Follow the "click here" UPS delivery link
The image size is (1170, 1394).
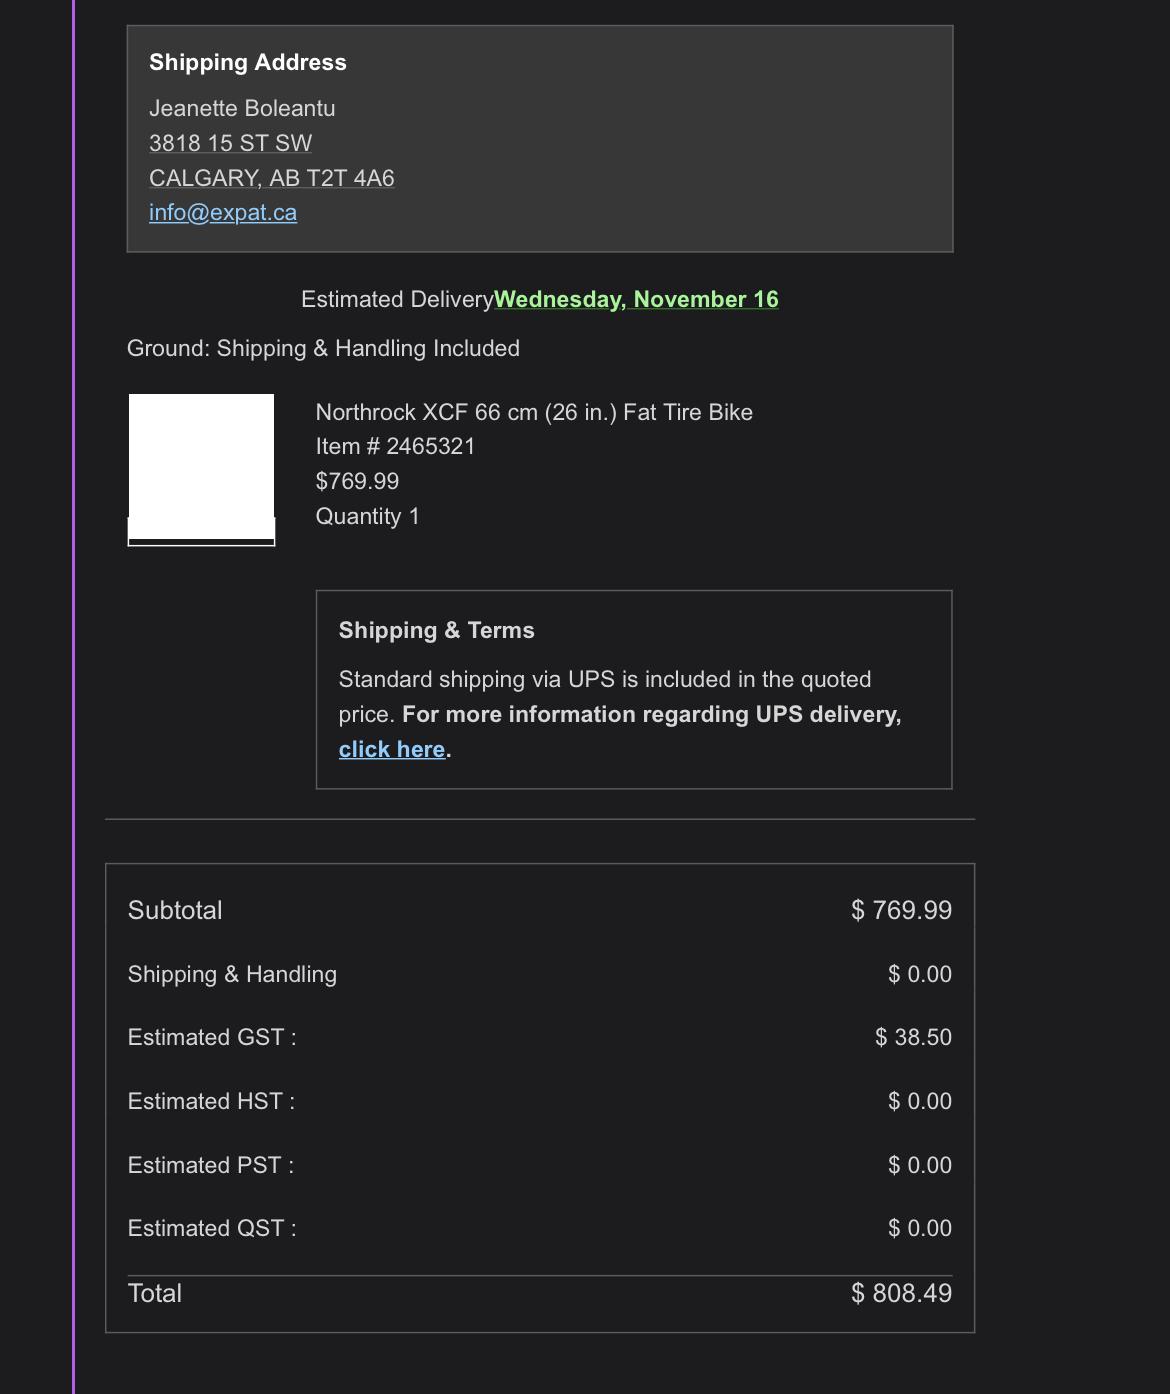tap(391, 750)
